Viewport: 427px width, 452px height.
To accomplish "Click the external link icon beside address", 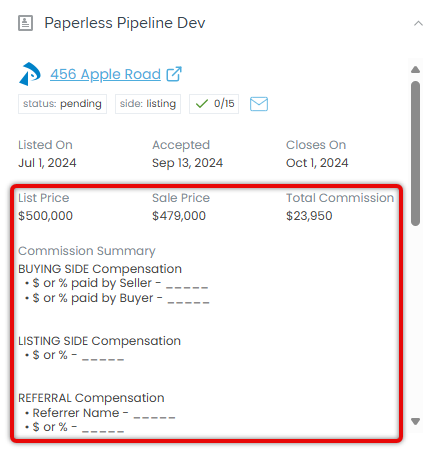I will (x=174, y=74).
